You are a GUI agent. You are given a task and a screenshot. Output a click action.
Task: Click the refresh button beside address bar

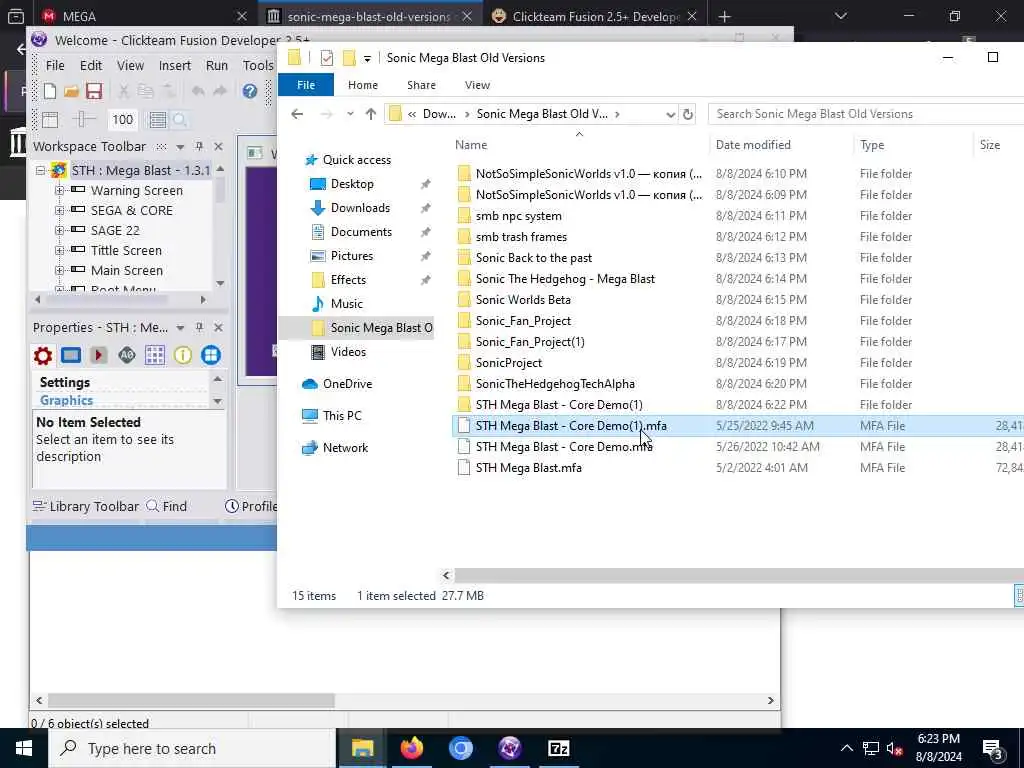coord(688,114)
